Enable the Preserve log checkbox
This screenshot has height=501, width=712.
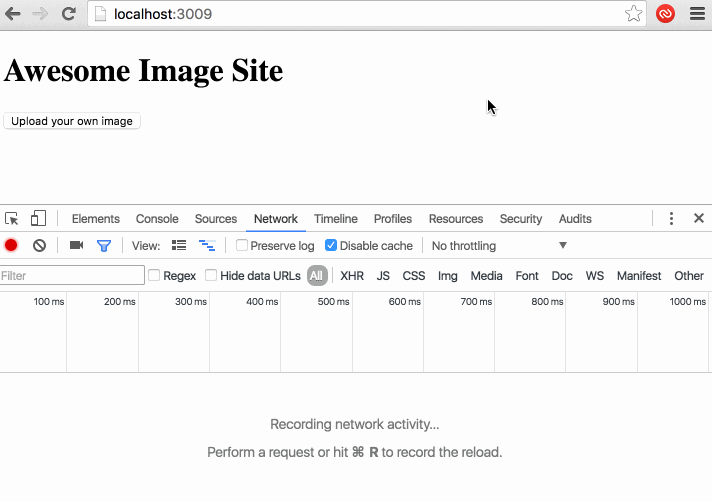(x=242, y=246)
